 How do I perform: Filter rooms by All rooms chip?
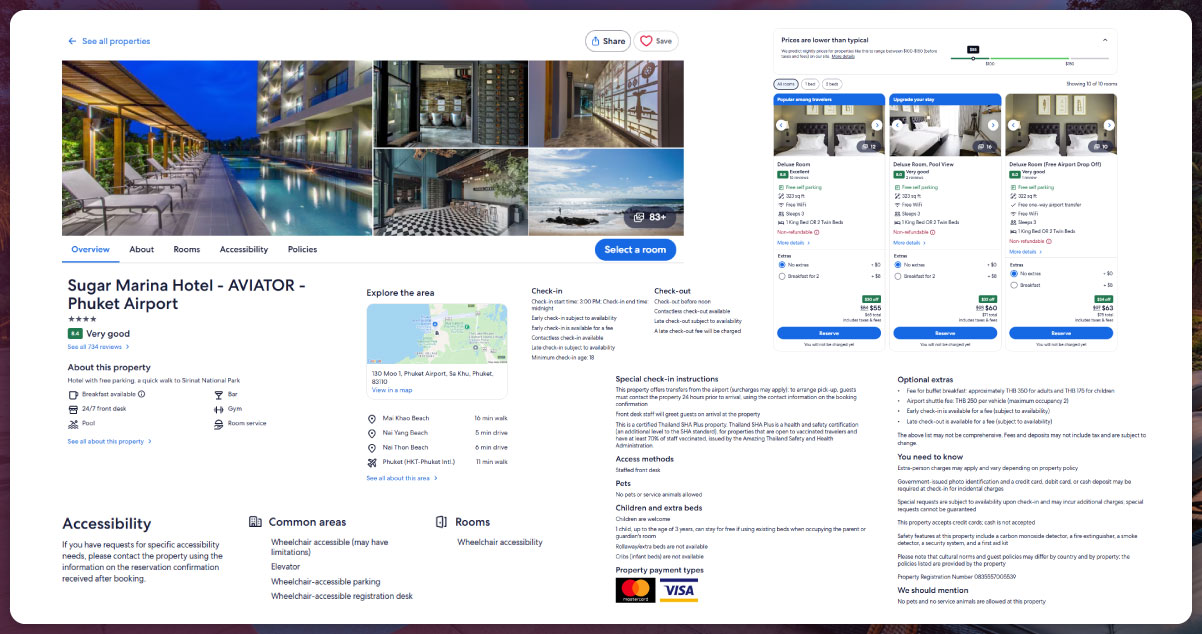click(x=786, y=84)
